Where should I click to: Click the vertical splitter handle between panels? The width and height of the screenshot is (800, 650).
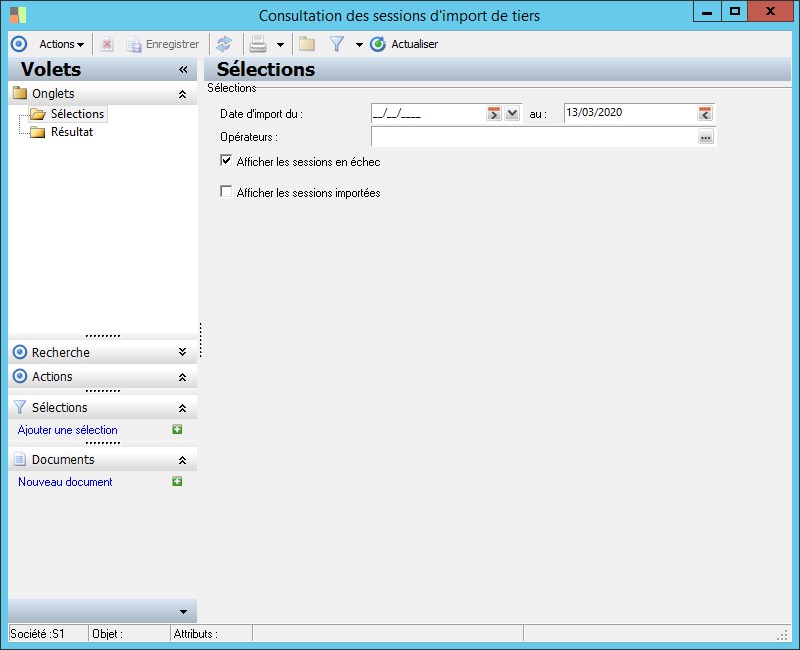[201, 340]
